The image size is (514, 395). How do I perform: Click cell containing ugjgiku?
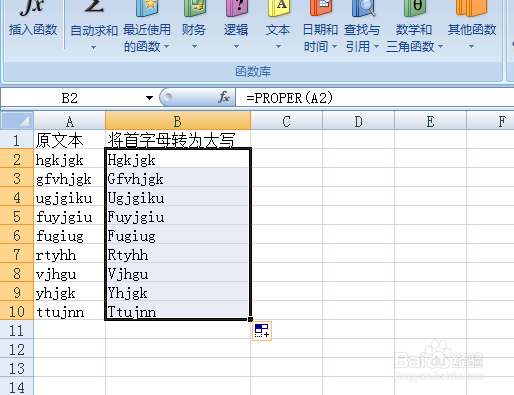tap(69, 197)
